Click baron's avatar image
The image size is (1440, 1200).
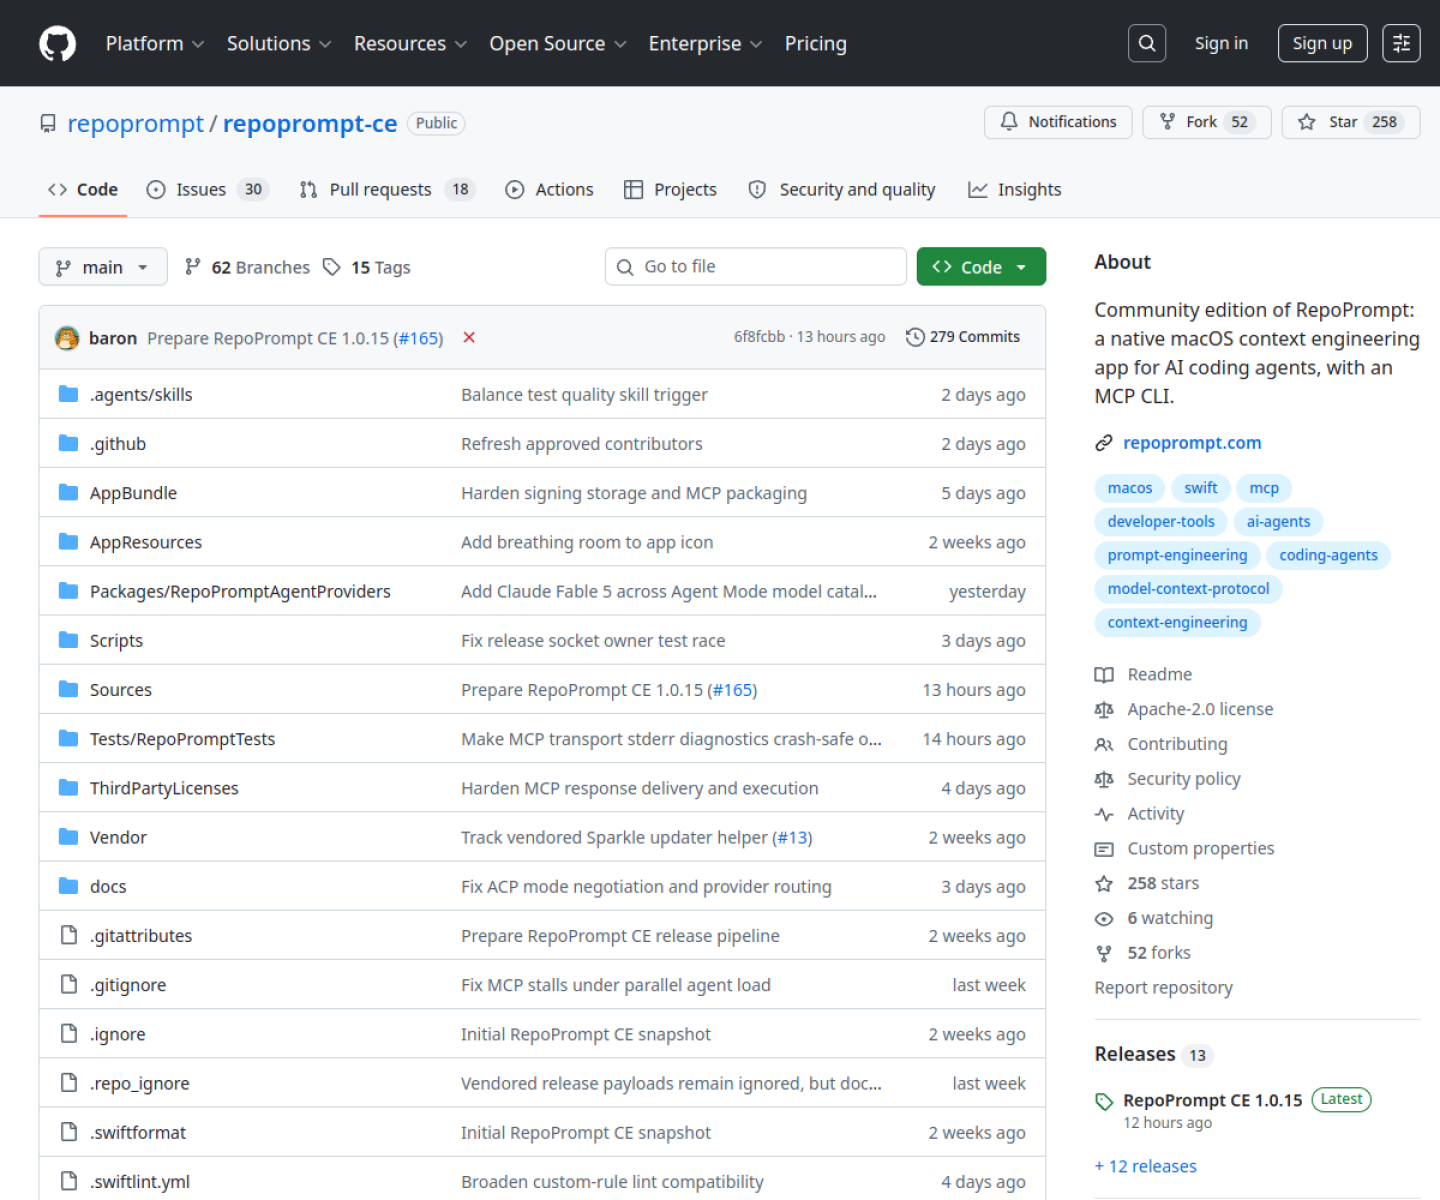tap(67, 338)
